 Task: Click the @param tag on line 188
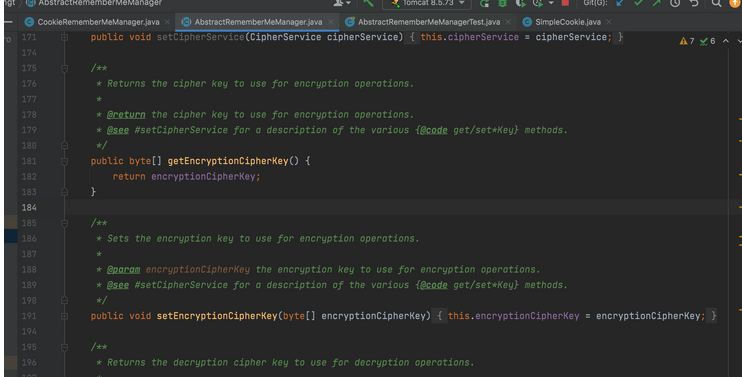click(x=123, y=270)
